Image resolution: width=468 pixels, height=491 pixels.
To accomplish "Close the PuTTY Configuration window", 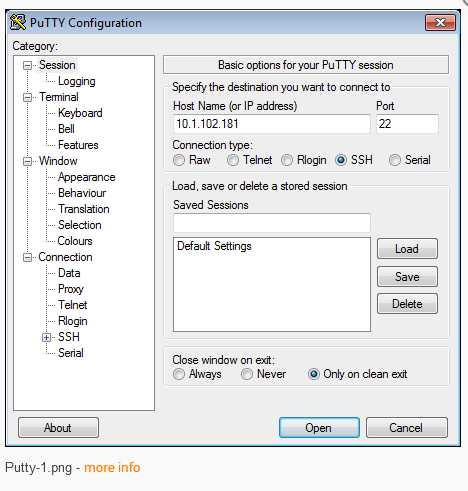I will [440, 23].
